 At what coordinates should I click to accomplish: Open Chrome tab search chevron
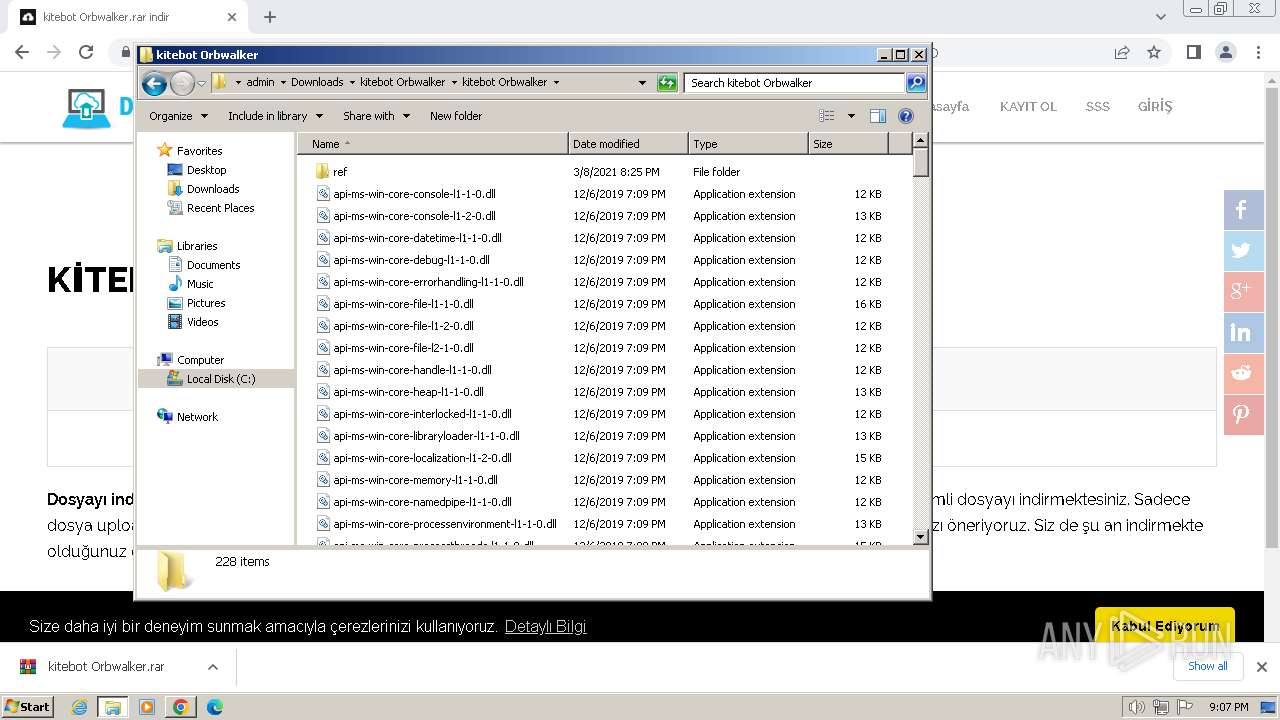(1160, 17)
